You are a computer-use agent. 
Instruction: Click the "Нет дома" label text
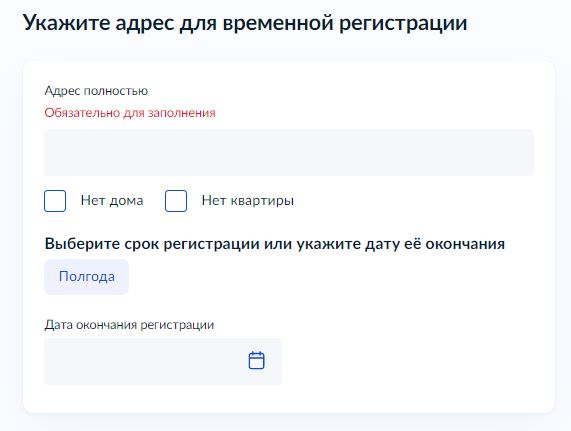coord(112,201)
